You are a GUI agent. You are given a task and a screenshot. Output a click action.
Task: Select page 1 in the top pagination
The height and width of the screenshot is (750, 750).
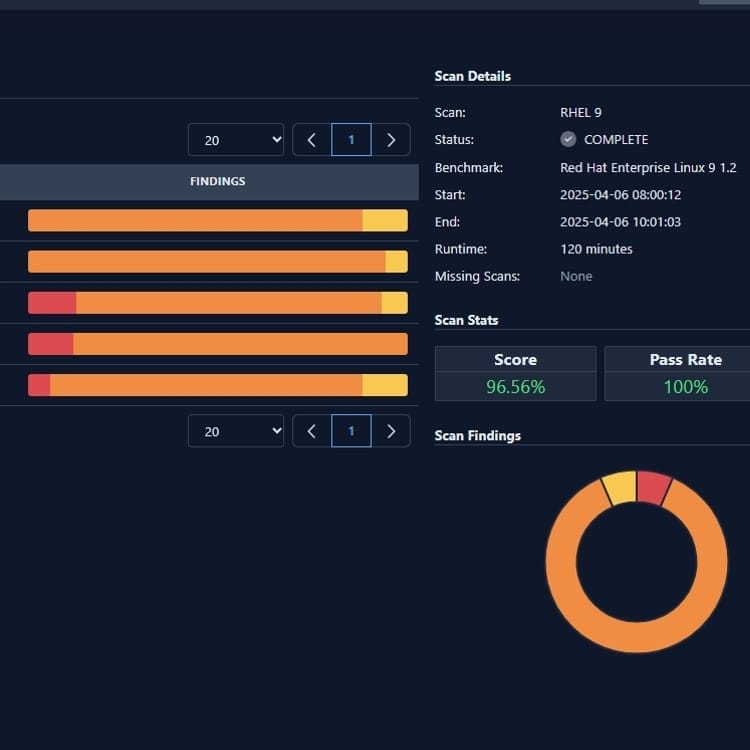[x=351, y=140]
